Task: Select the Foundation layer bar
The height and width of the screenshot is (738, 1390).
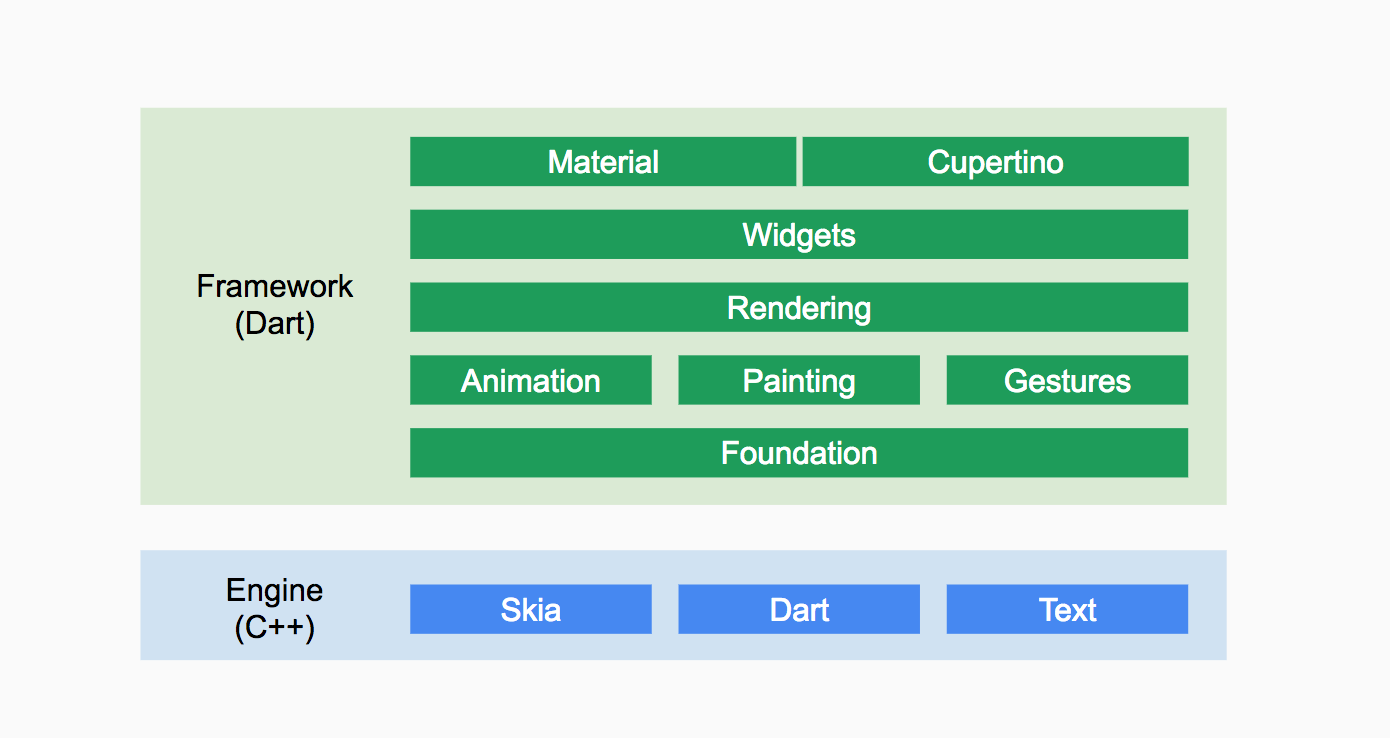Action: 799,453
